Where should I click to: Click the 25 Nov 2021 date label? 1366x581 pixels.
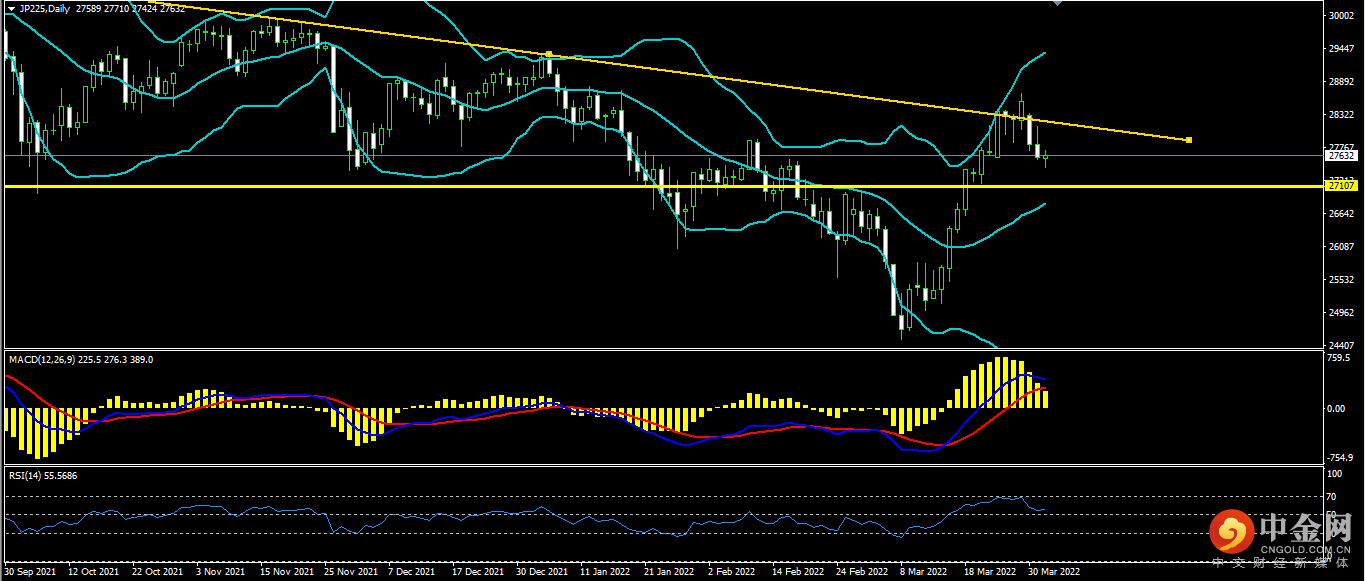tap(350, 573)
